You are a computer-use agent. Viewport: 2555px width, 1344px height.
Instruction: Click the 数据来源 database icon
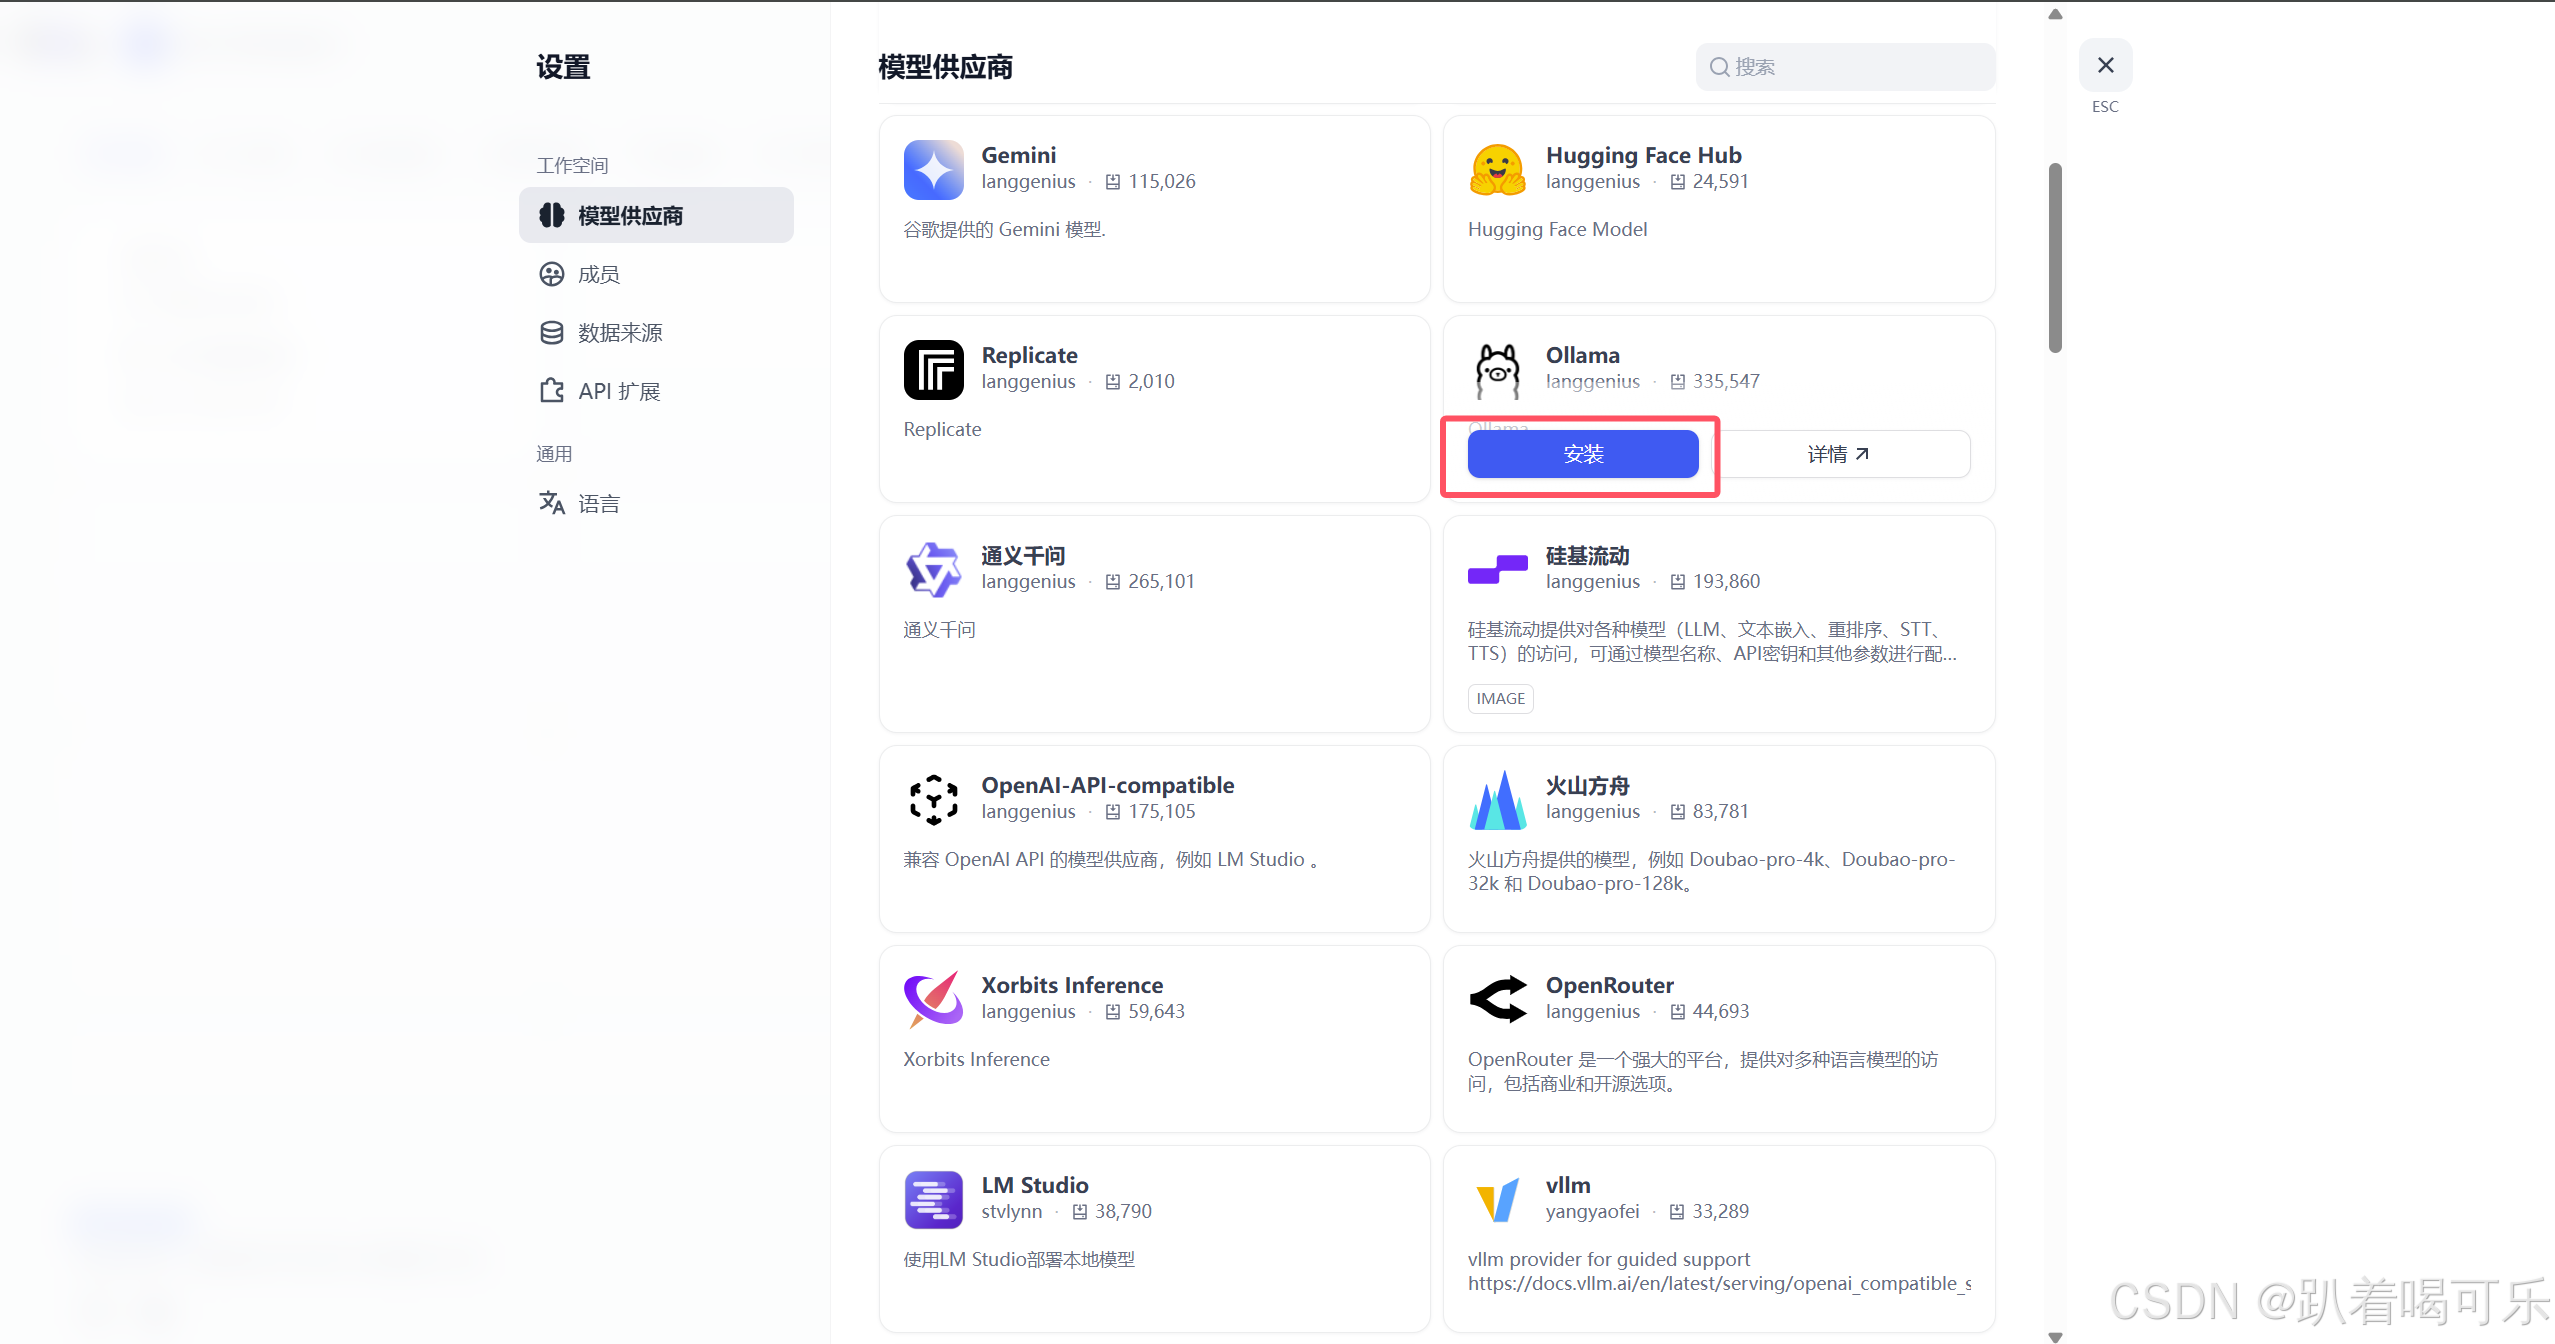pyautogui.click(x=551, y=332)
